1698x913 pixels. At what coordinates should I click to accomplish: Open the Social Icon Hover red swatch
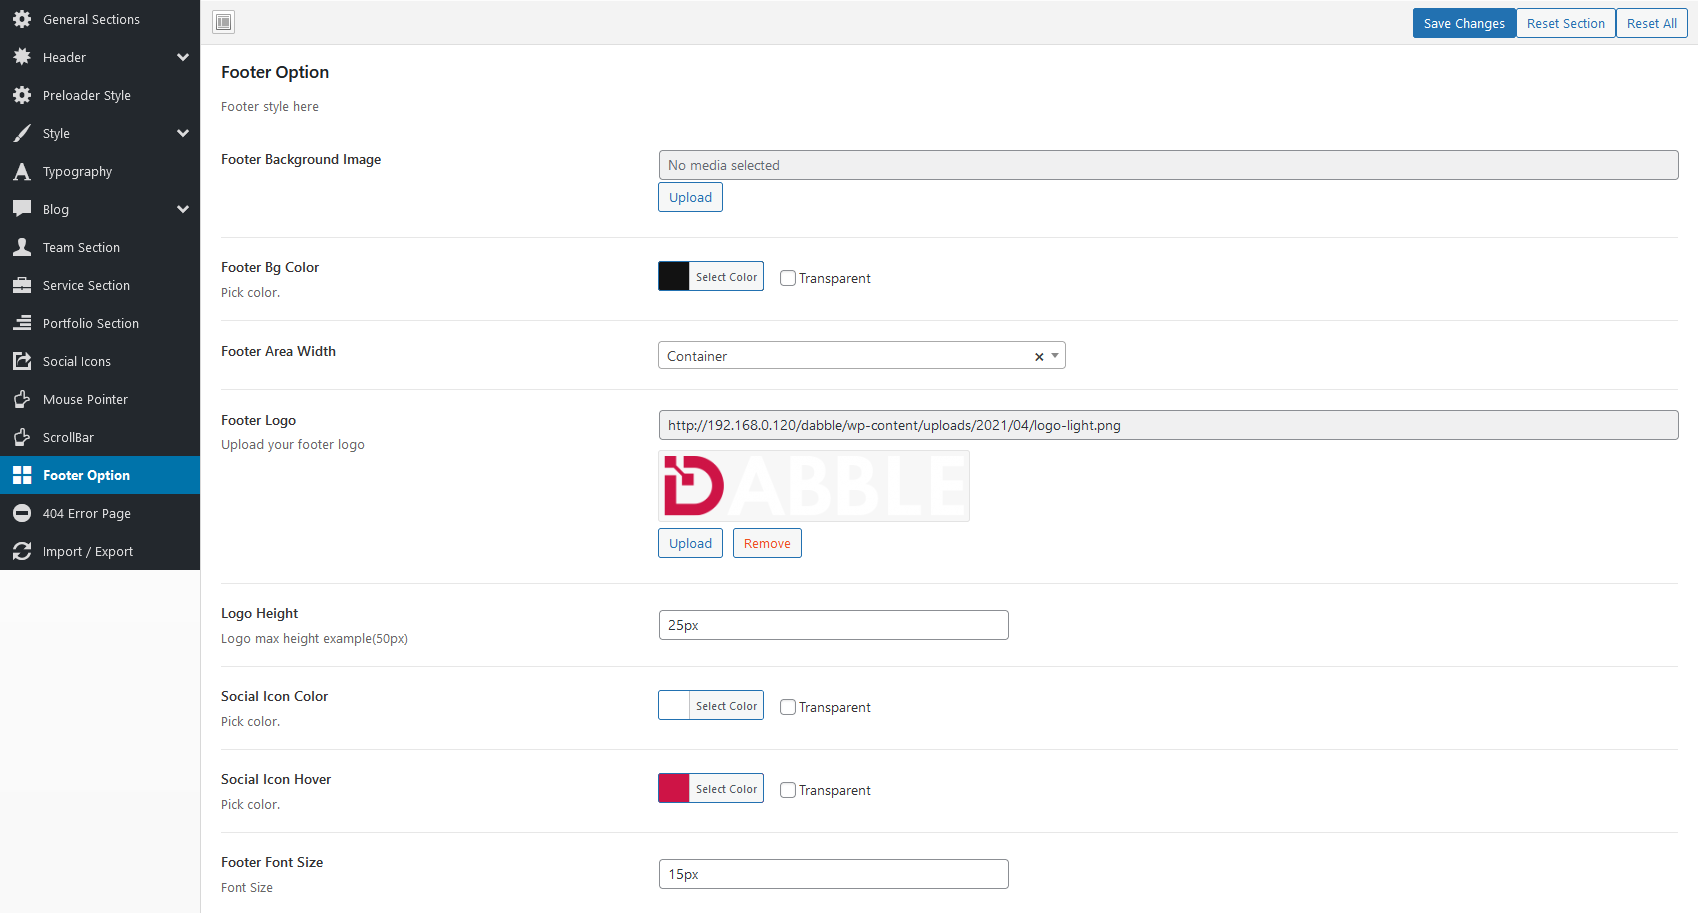(674, 788)
